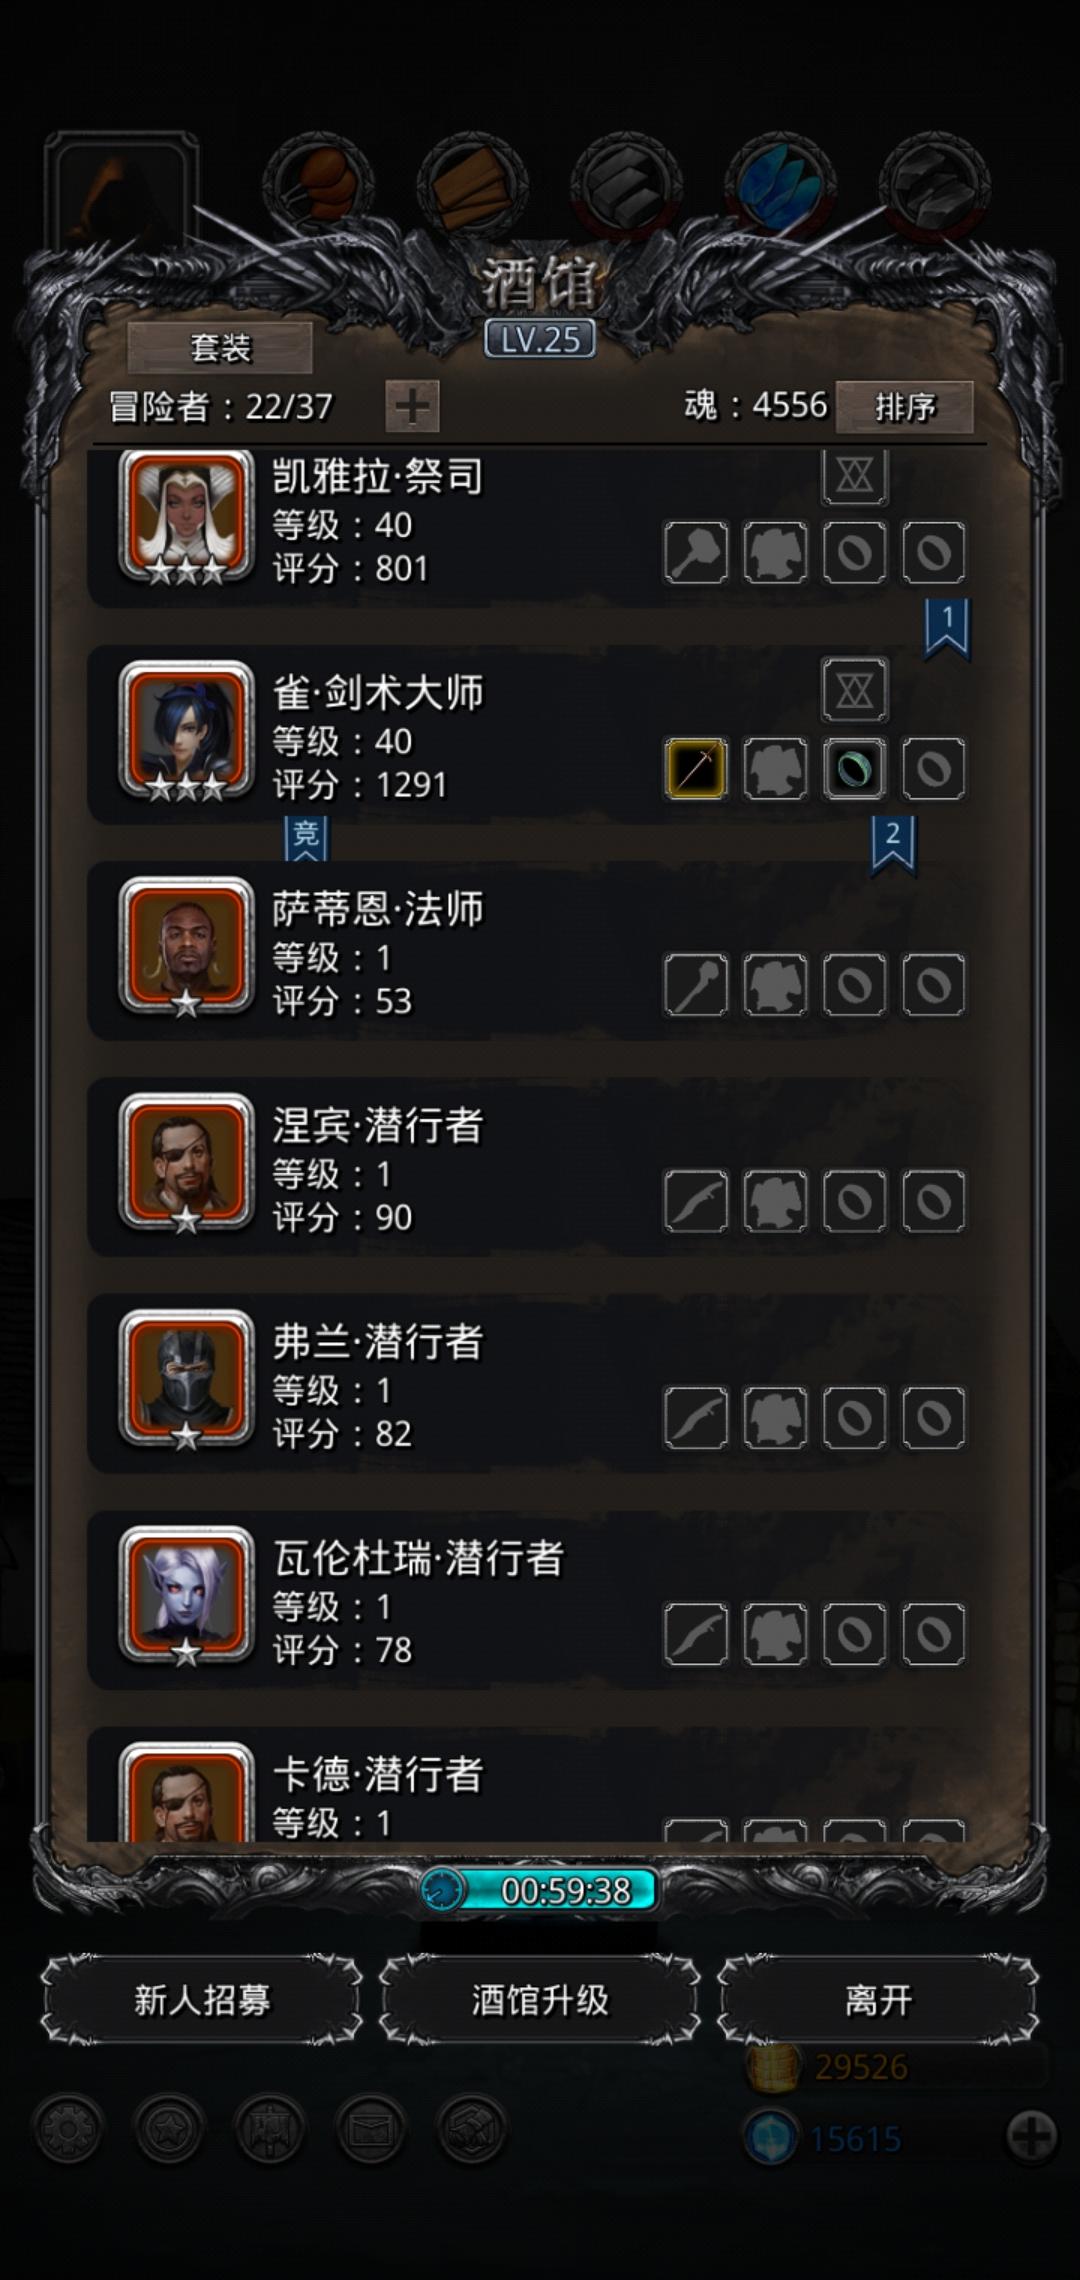This screenshot has width=1080, height=2280.
Task: Tap the 新人招募 recruit button
Action: pos(202,2000)
